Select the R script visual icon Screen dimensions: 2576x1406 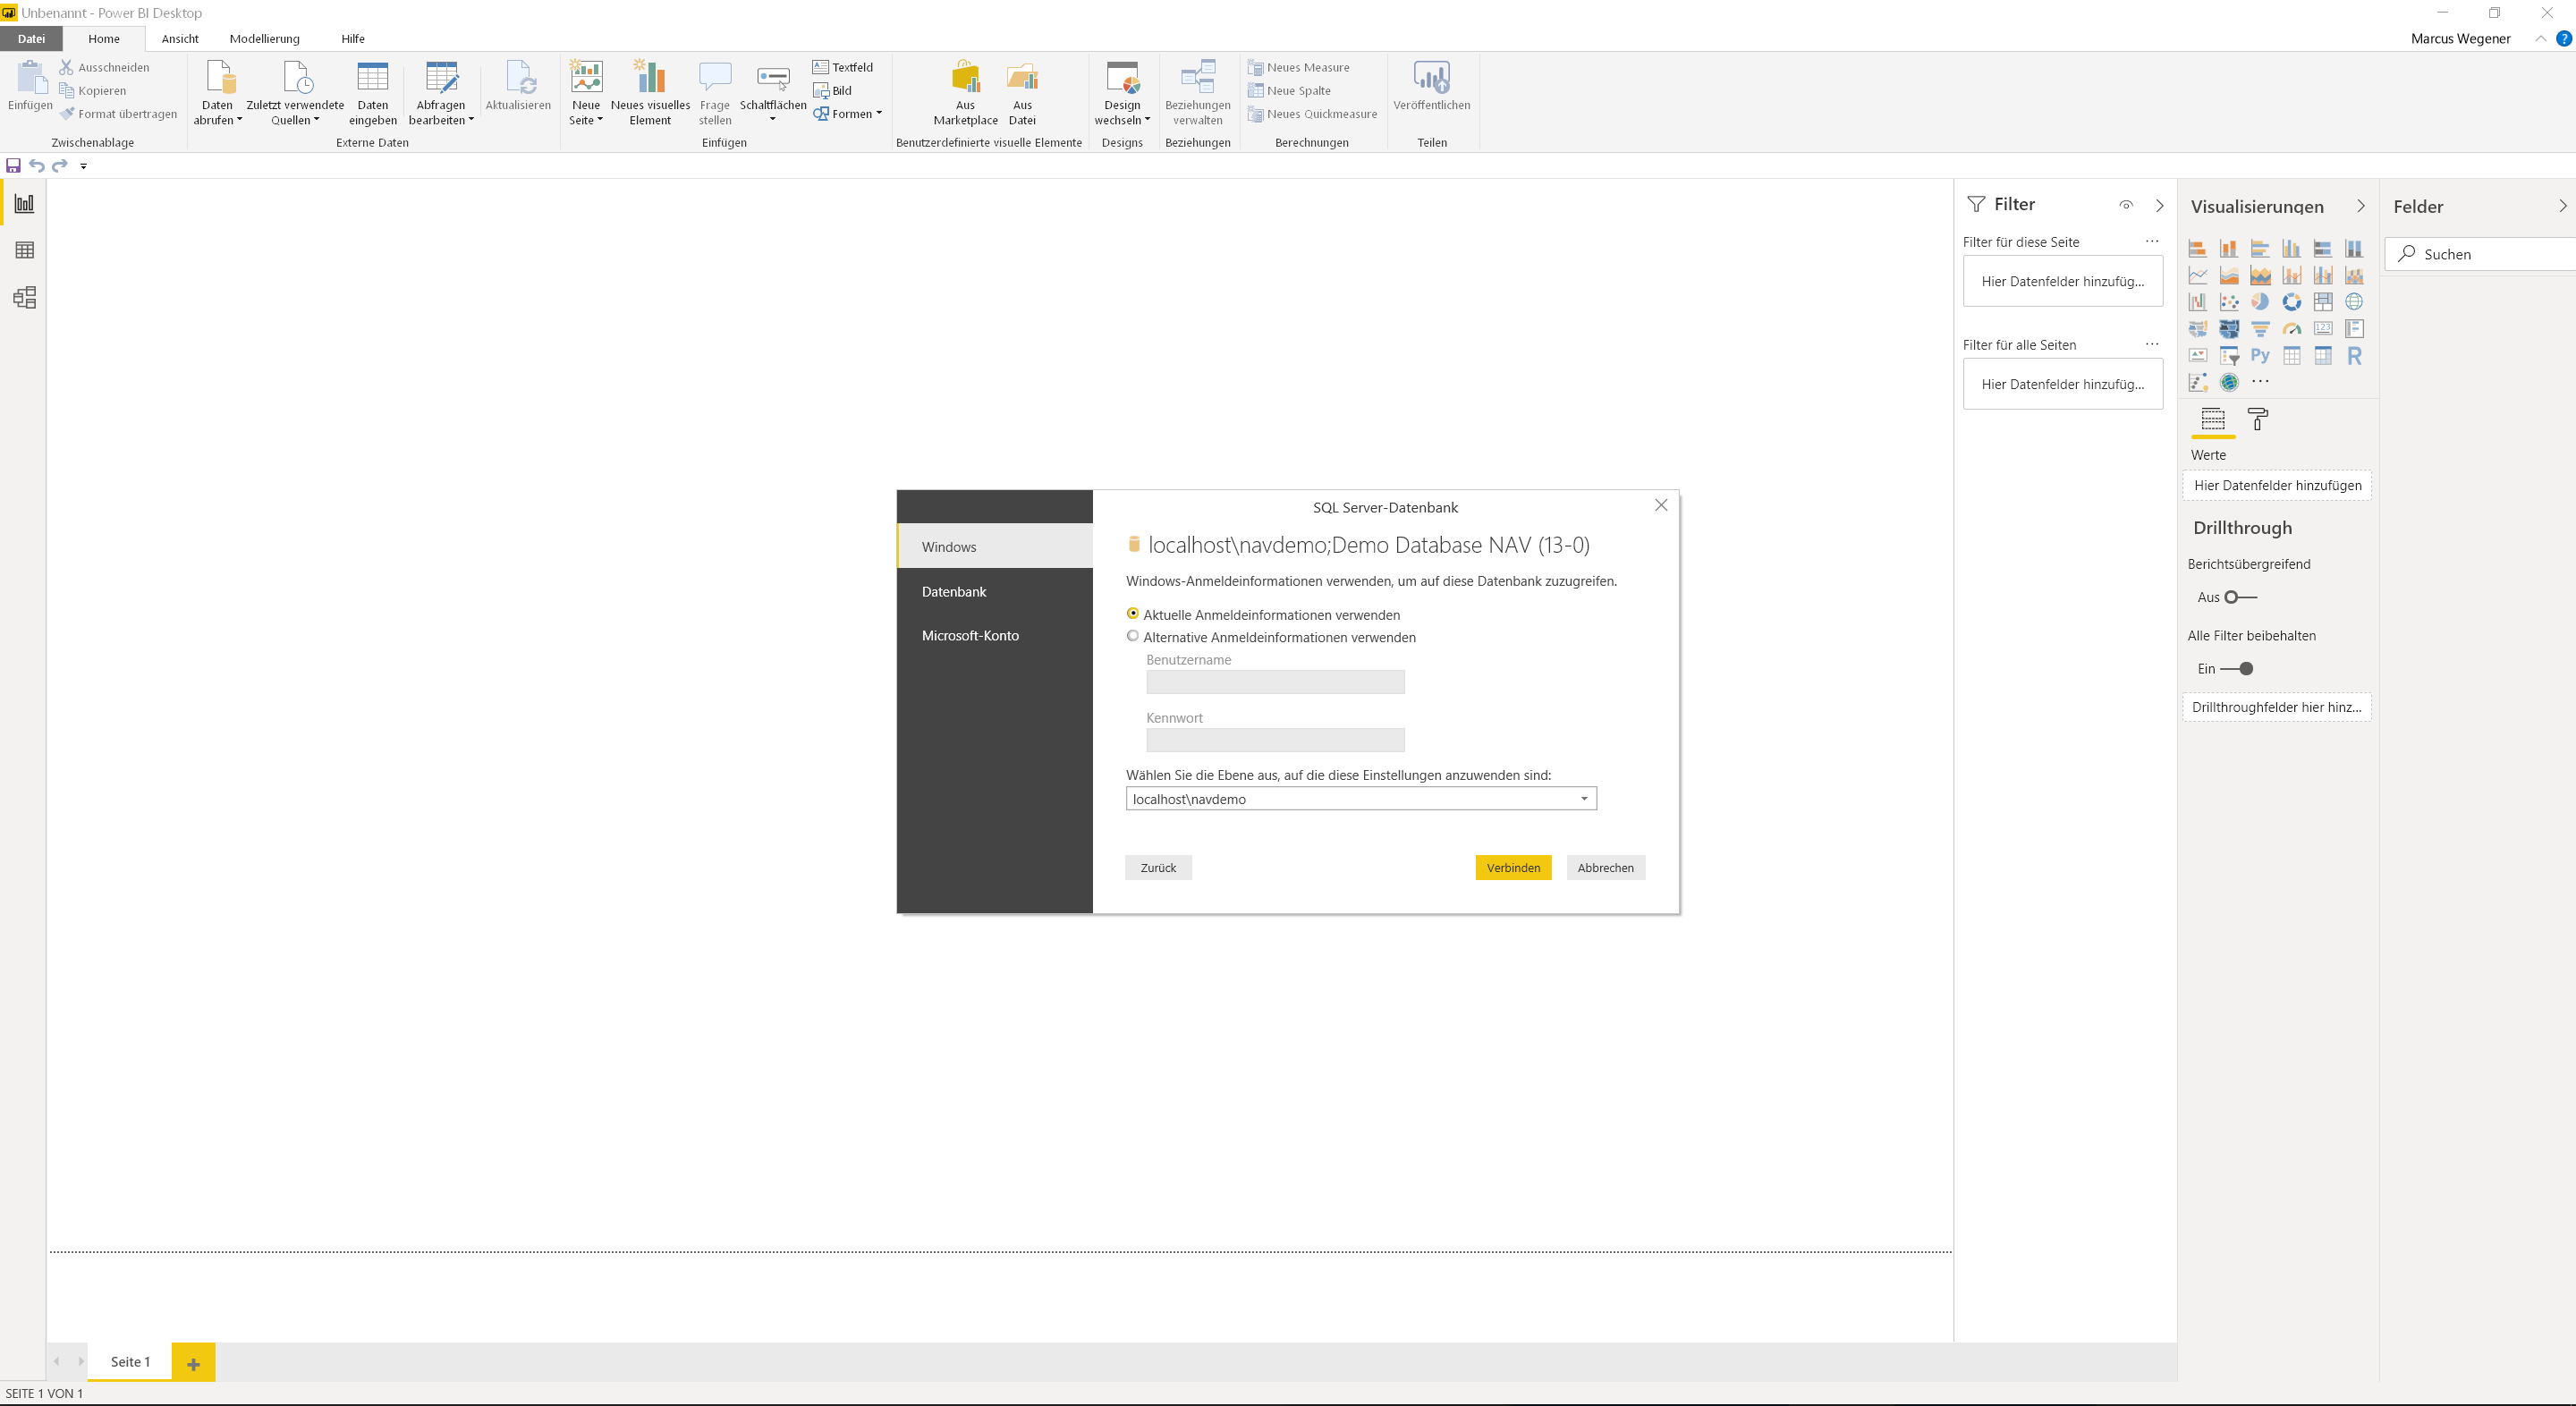pyautogui.click(x=2354, y=355)
